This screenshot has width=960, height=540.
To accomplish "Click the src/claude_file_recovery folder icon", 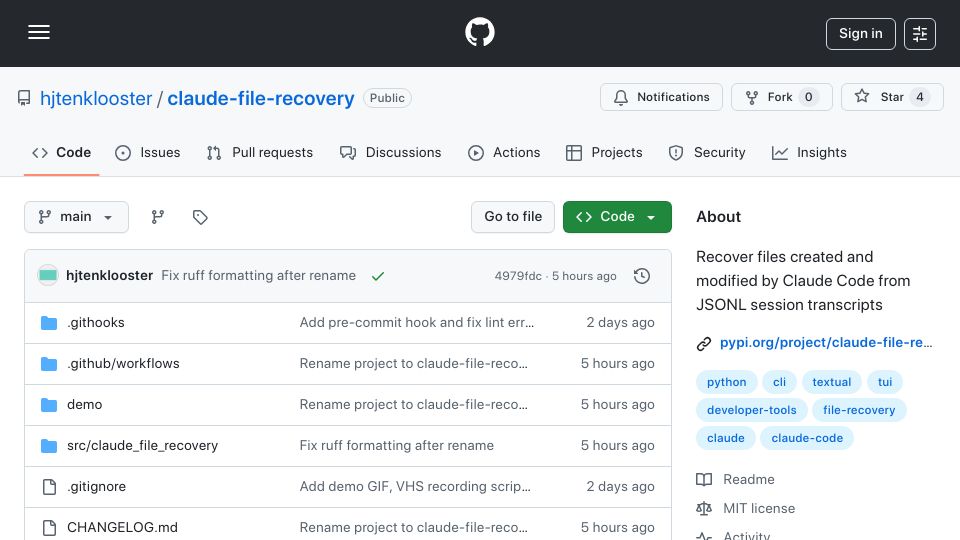I will point(49,446).
